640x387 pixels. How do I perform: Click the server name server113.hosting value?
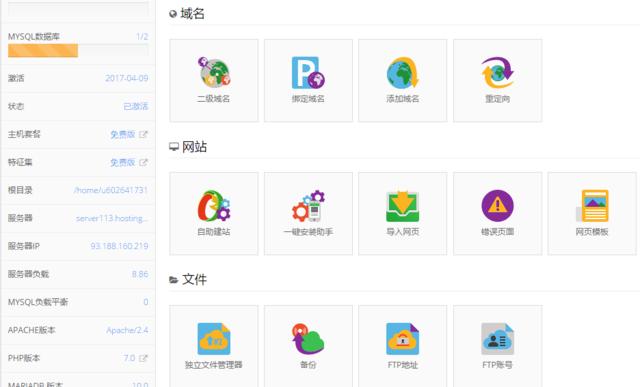(112, 218)
